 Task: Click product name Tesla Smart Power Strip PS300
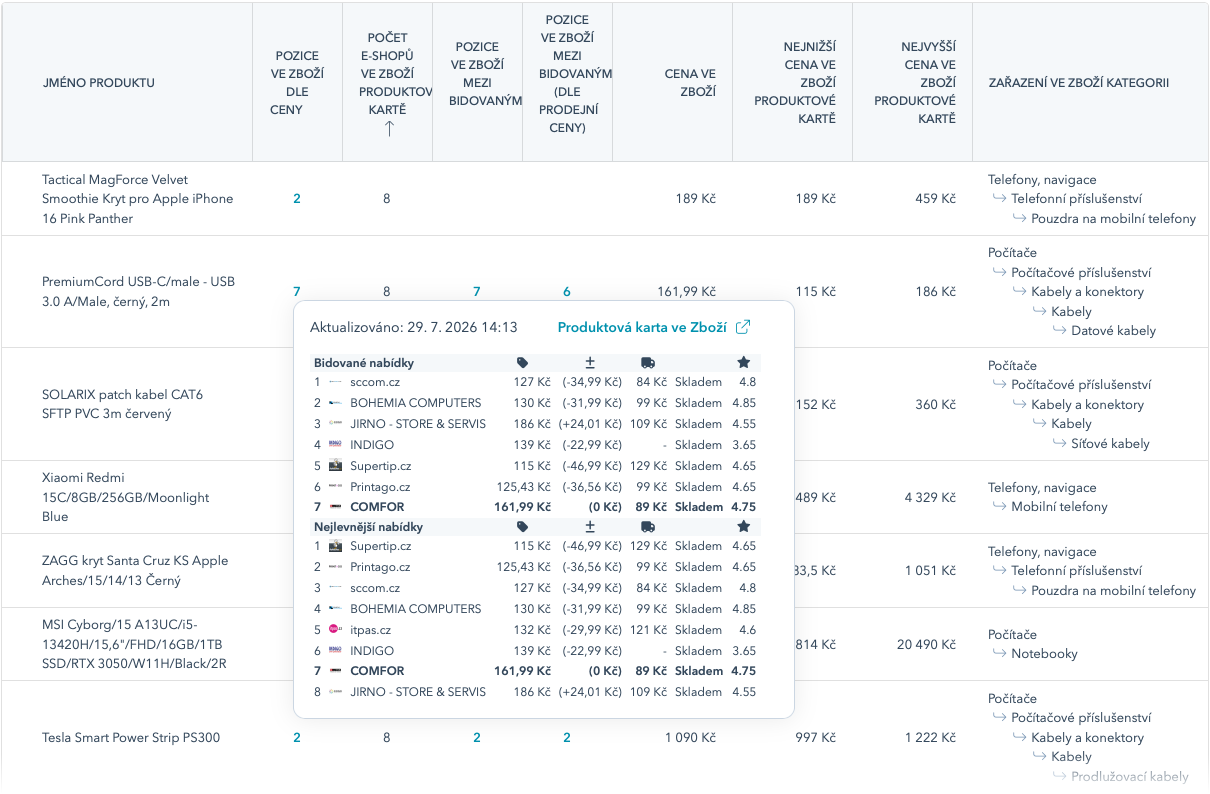click(131, 738)
